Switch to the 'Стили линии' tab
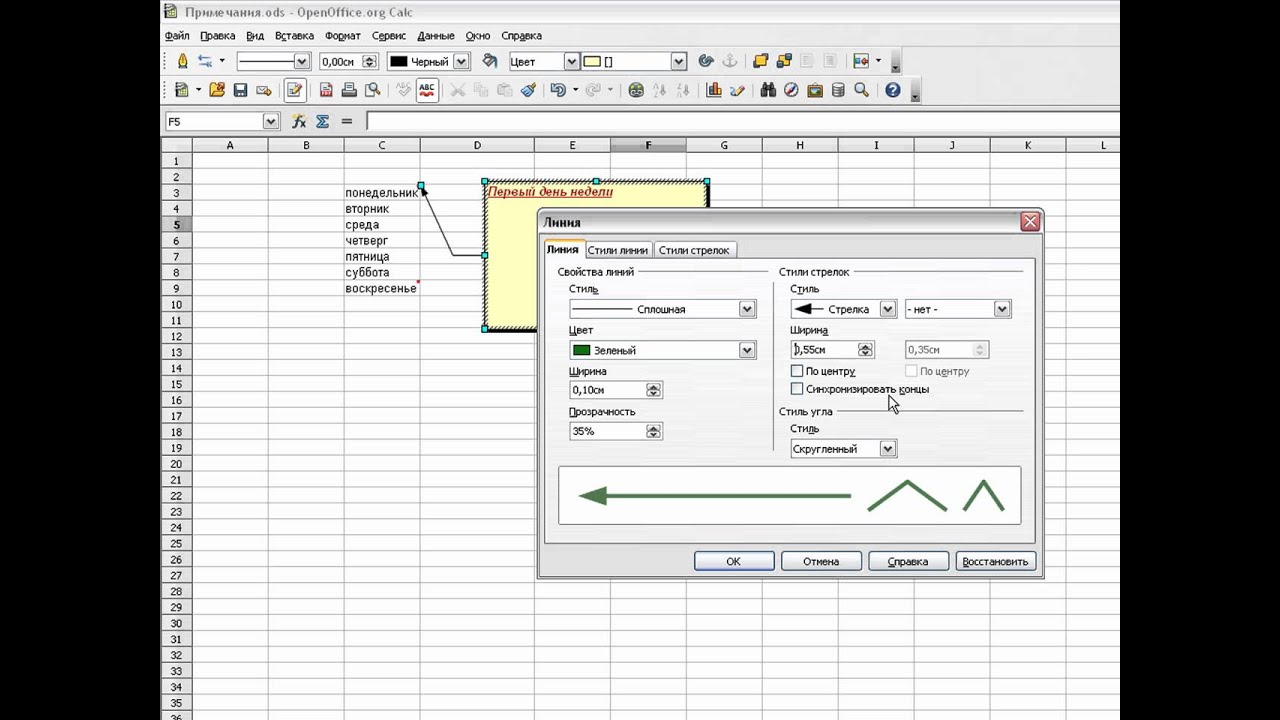 [x=618, y=250]
